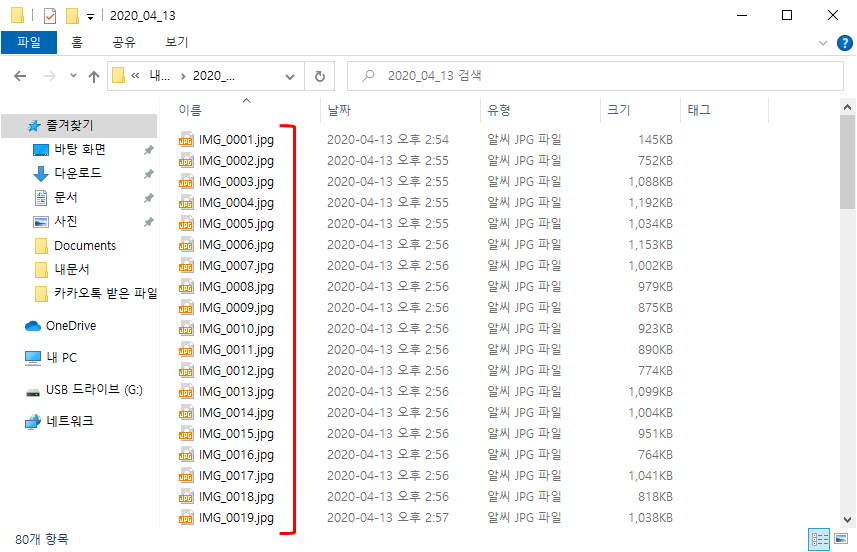The width and height of the screenshot is (857, 552).
Task: Open the address bar history dropdown
Action: click(290, 77)
